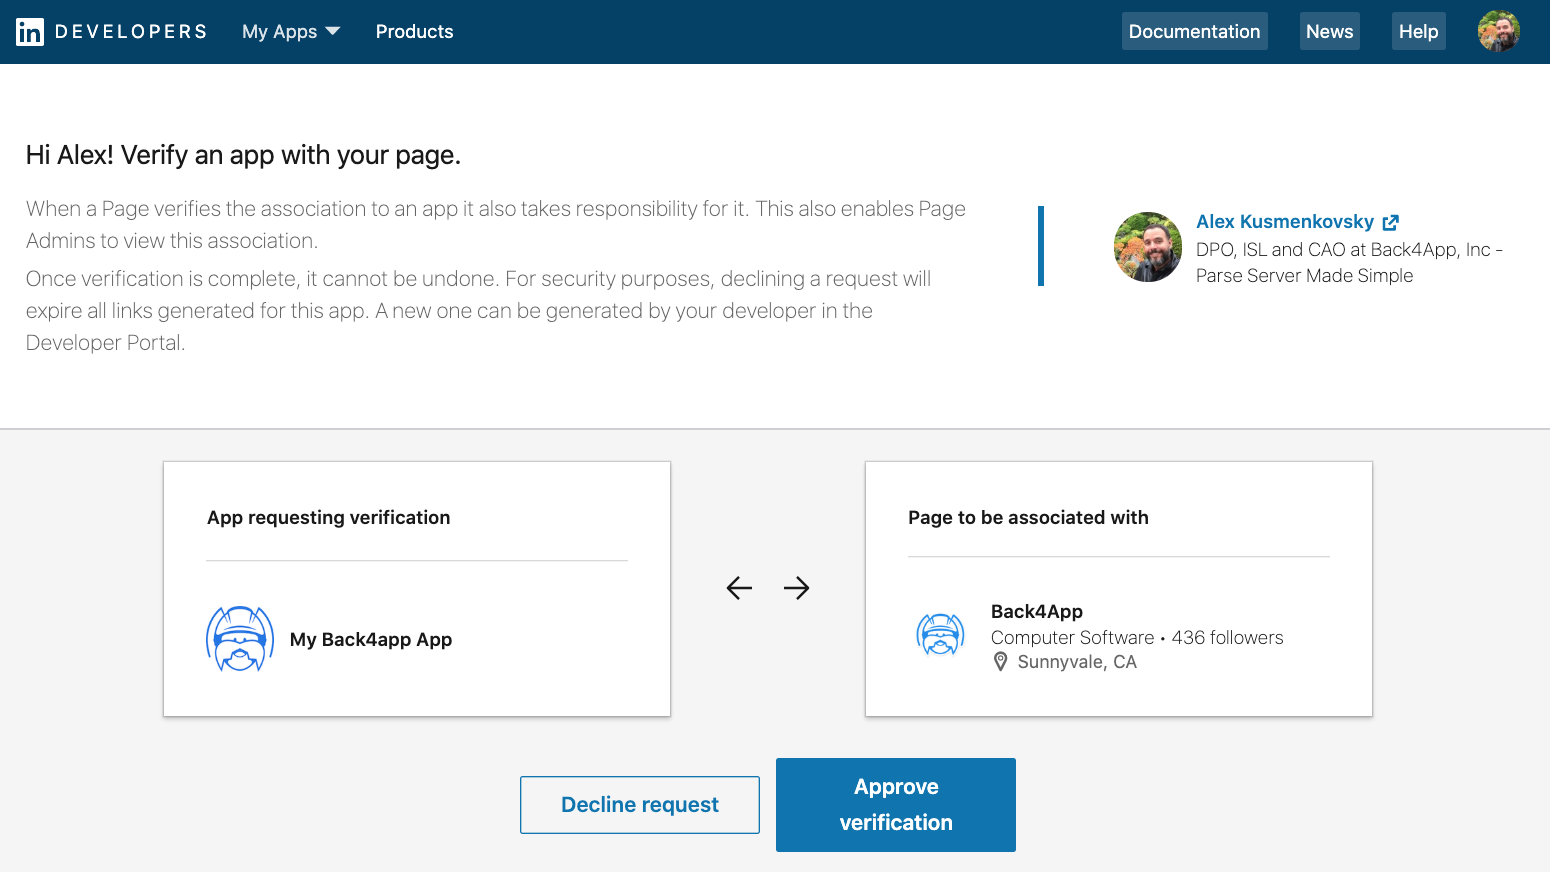Screen dimensions: 1550x872
Task: Open the Products menu item
Action: click(414, 32)
